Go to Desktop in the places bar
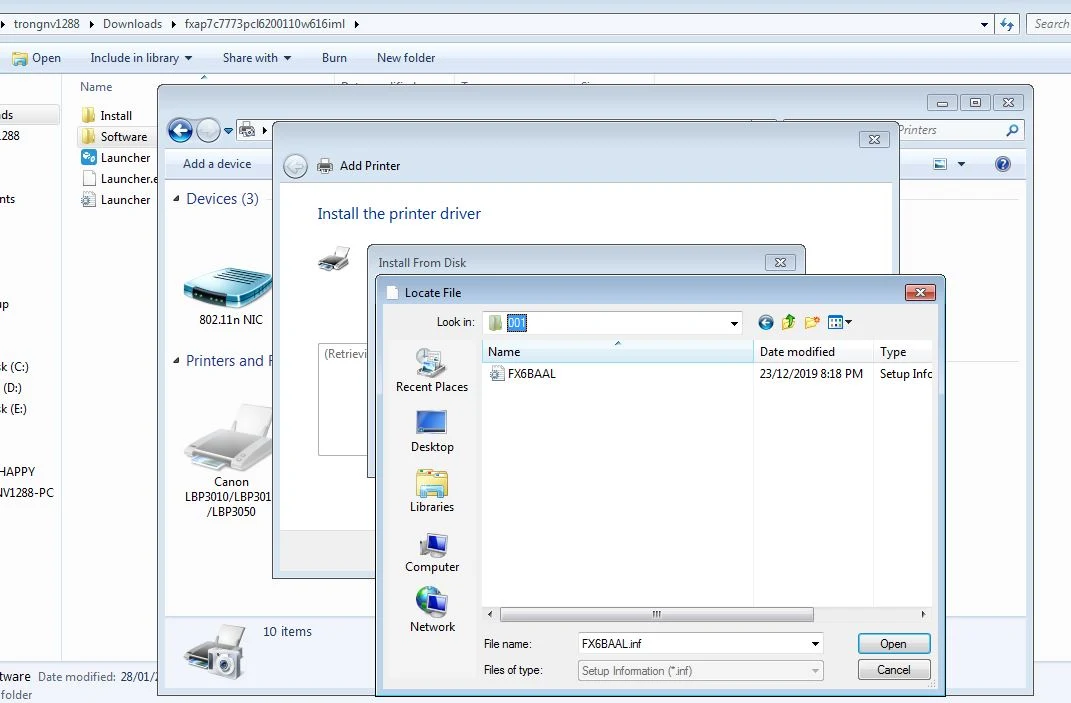Screen dimensions: 1071x703 (432, 430)
